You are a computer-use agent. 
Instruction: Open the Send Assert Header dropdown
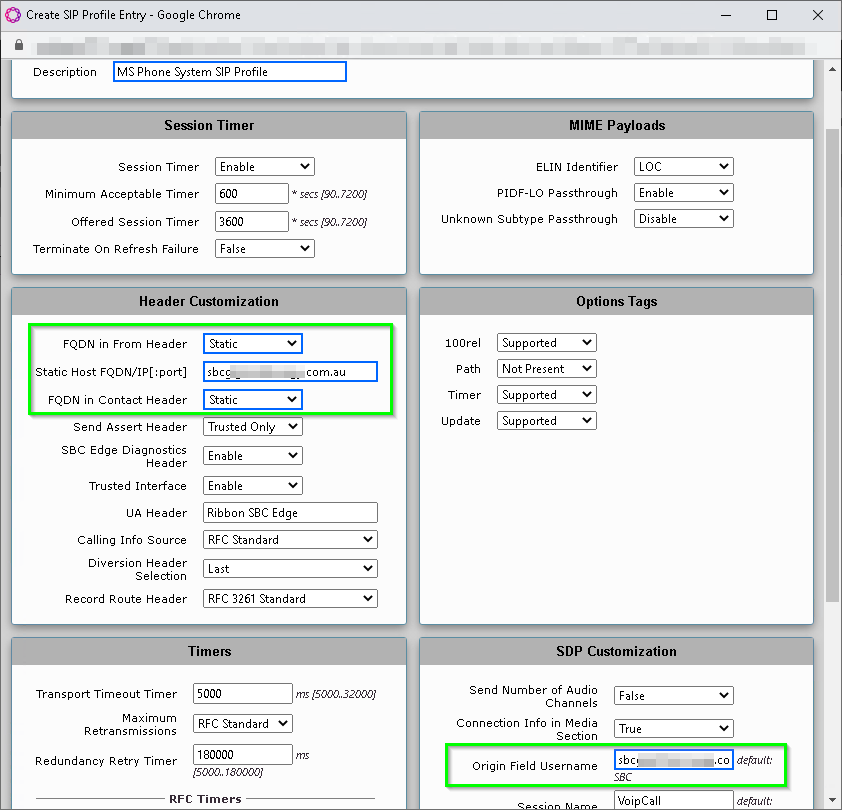point(253,427)
